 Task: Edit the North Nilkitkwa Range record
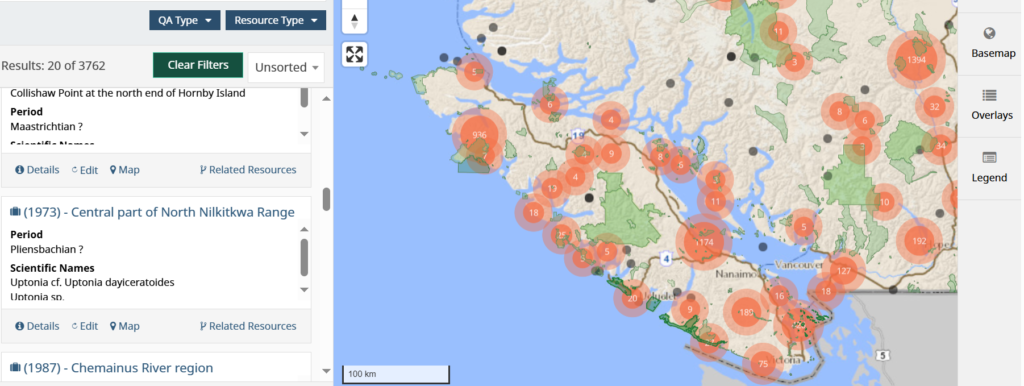click(x=85, y=326)
